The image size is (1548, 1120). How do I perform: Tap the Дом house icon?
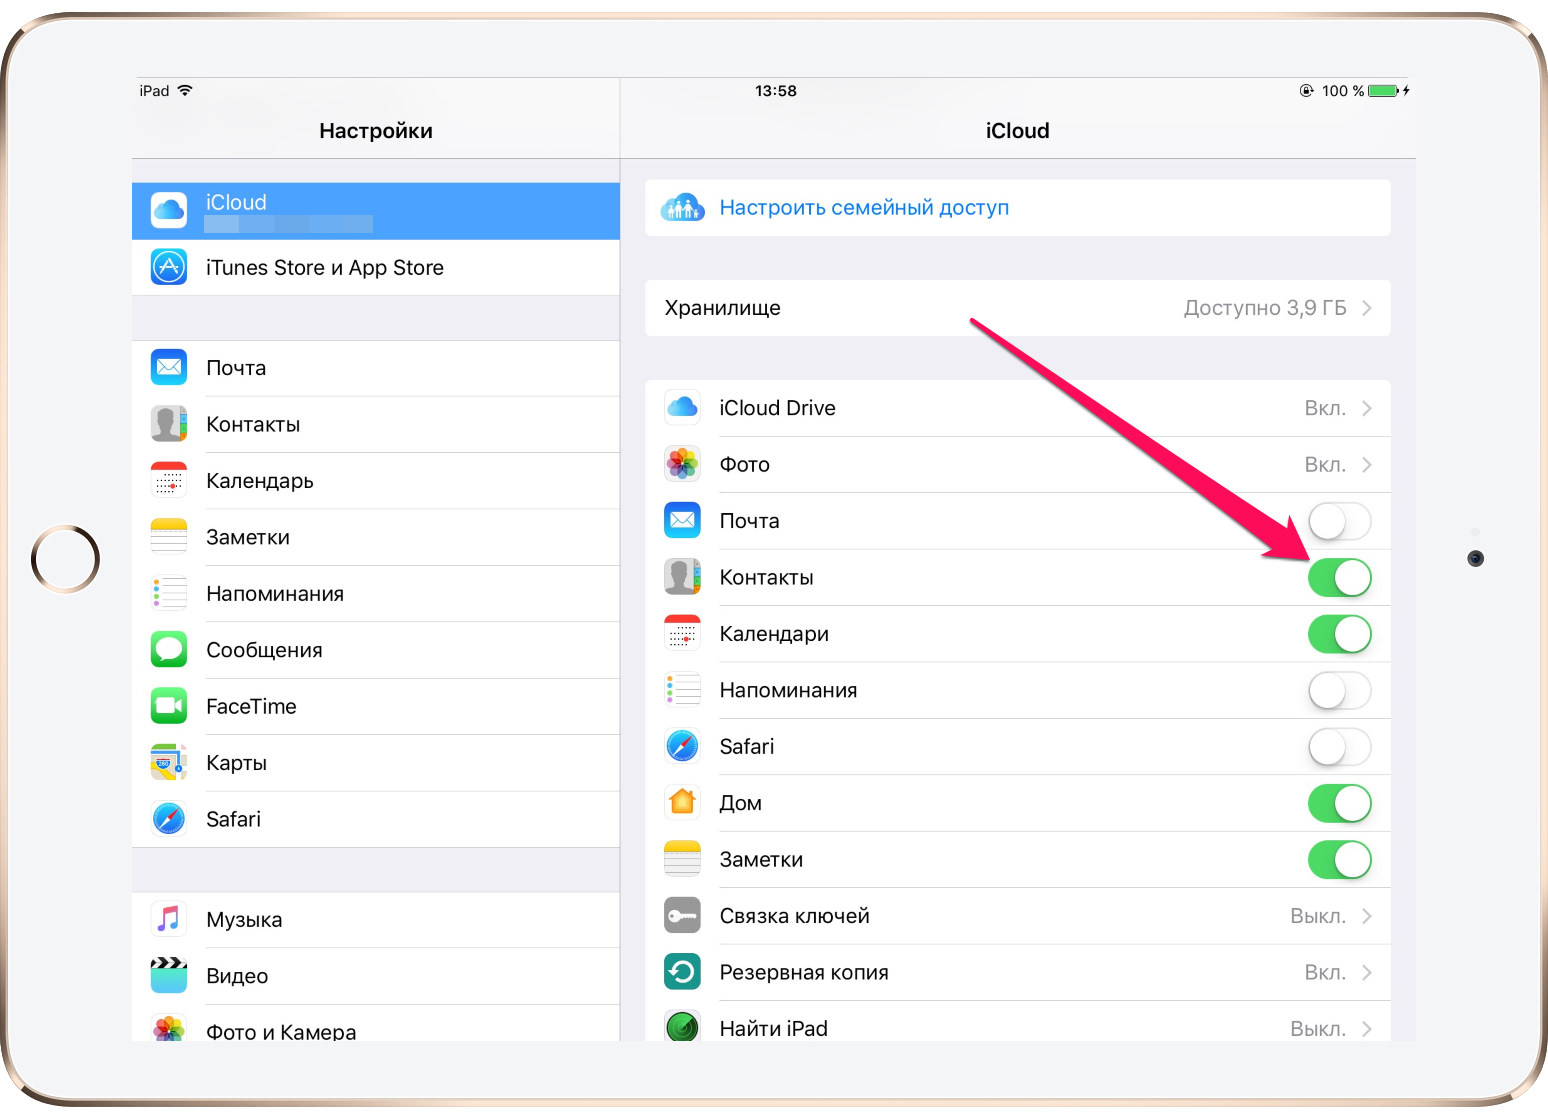click(x=682, y=802)
